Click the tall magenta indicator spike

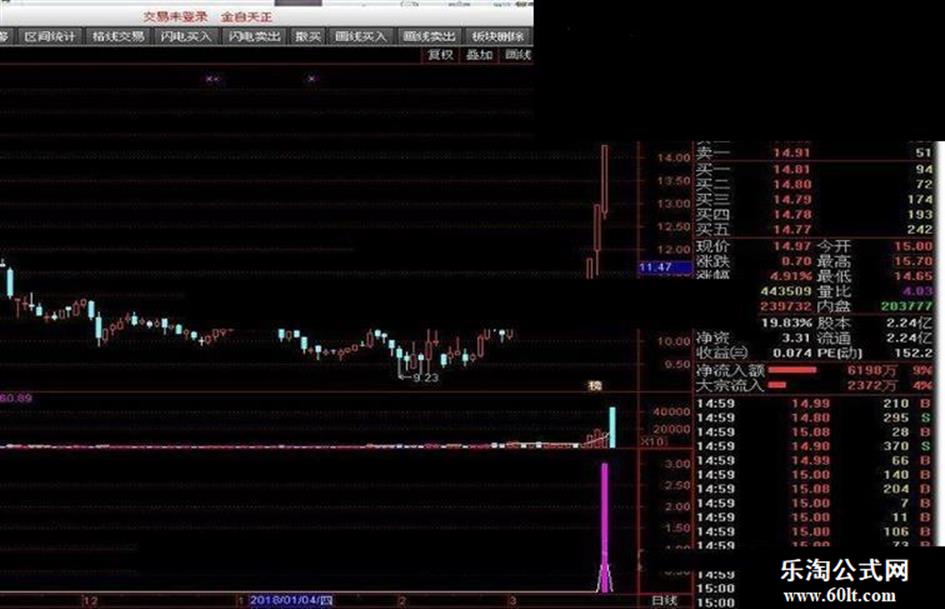(x=604, y=528)
